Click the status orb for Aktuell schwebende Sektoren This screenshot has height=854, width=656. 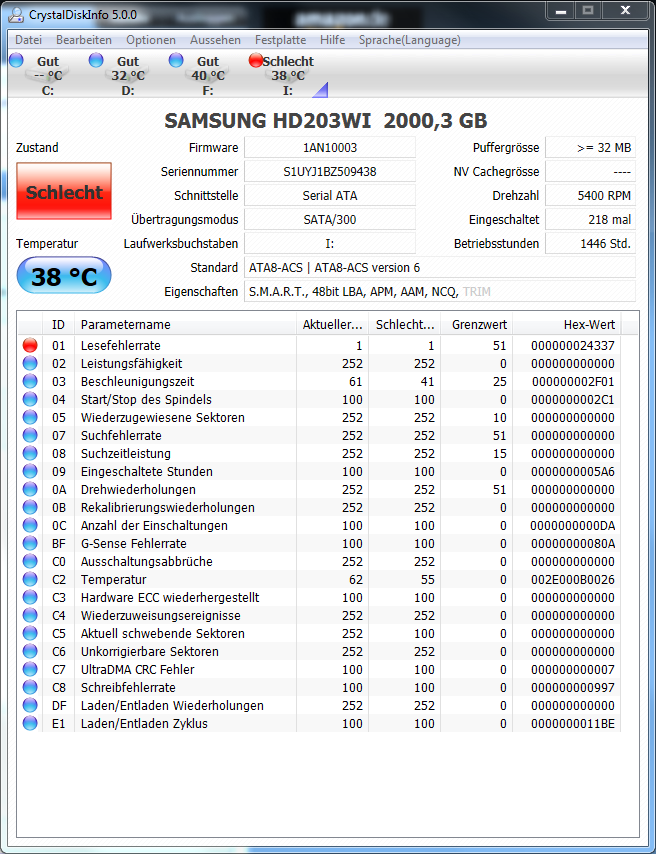point(30,633)
